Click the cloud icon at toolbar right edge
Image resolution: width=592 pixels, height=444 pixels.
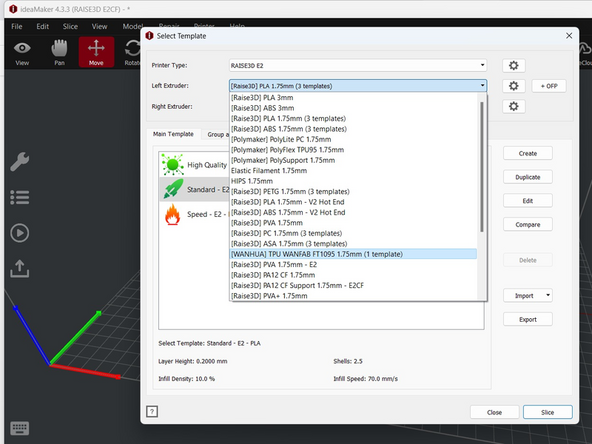585,48
